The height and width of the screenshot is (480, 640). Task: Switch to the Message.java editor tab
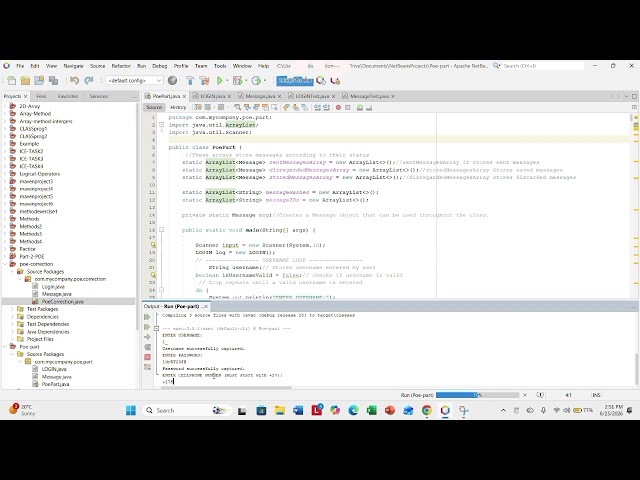pos(260,96)
